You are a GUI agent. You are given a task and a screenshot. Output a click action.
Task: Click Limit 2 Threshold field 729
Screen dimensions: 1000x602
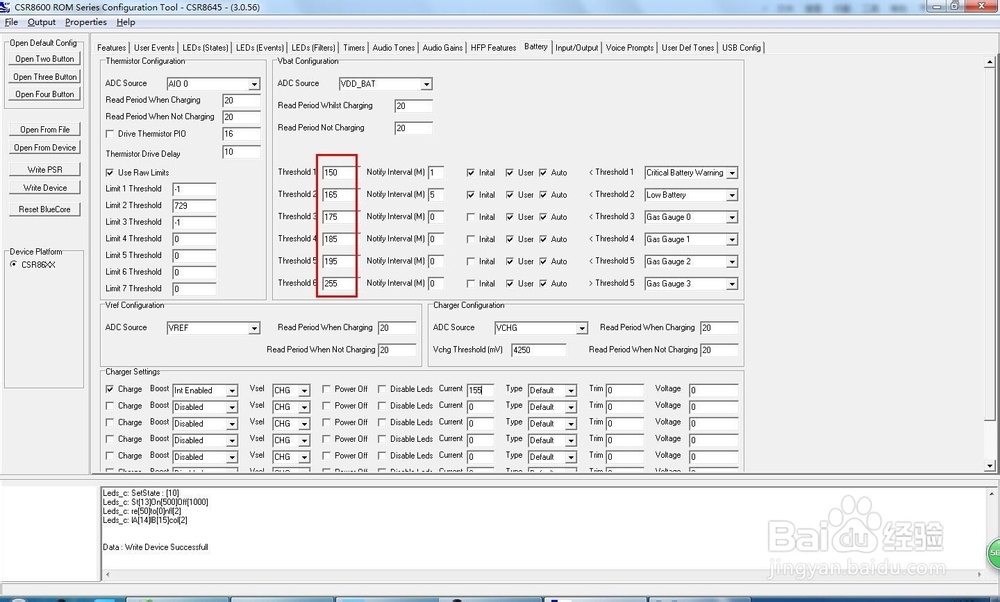coord(194,205)
